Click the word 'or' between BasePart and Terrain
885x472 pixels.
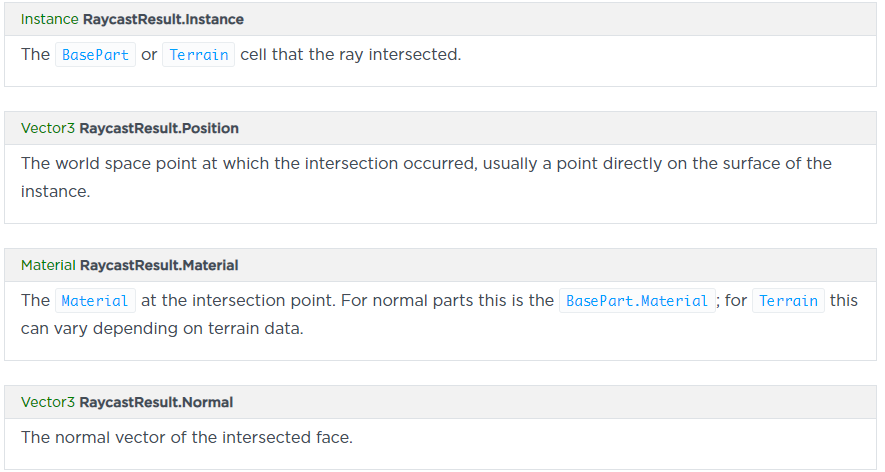(149, 55)
